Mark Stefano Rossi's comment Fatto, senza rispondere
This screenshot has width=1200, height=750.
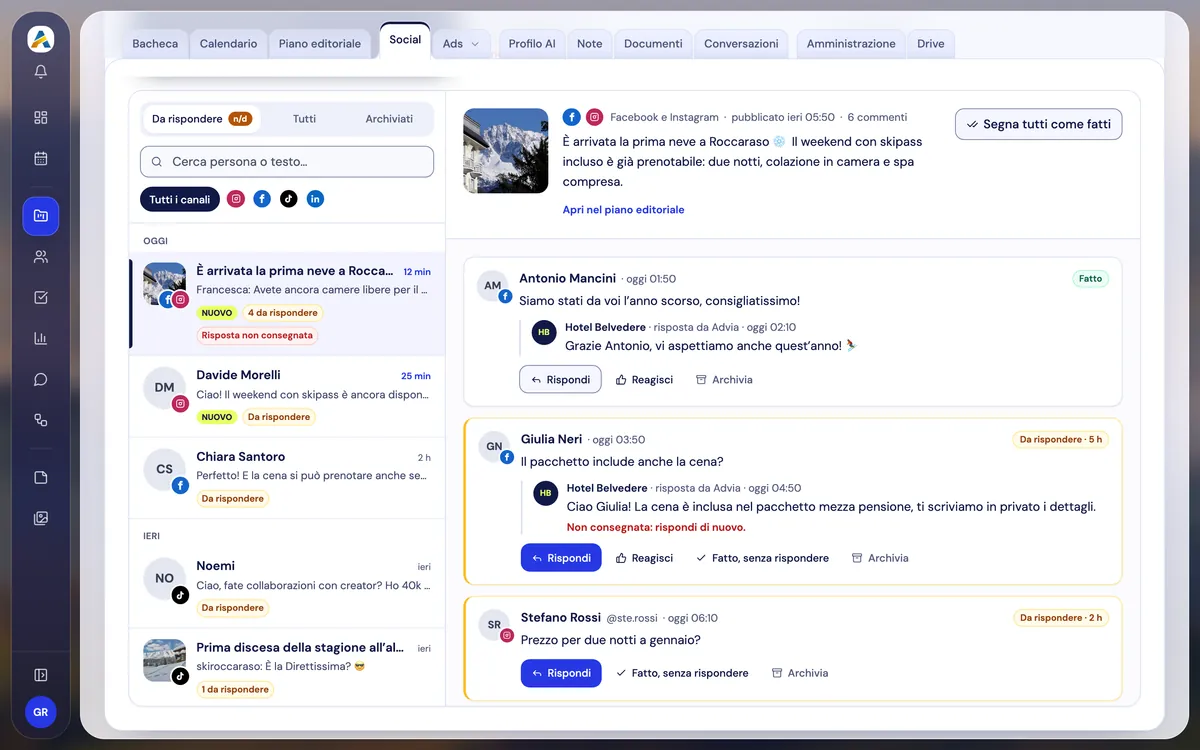point(682,673)
